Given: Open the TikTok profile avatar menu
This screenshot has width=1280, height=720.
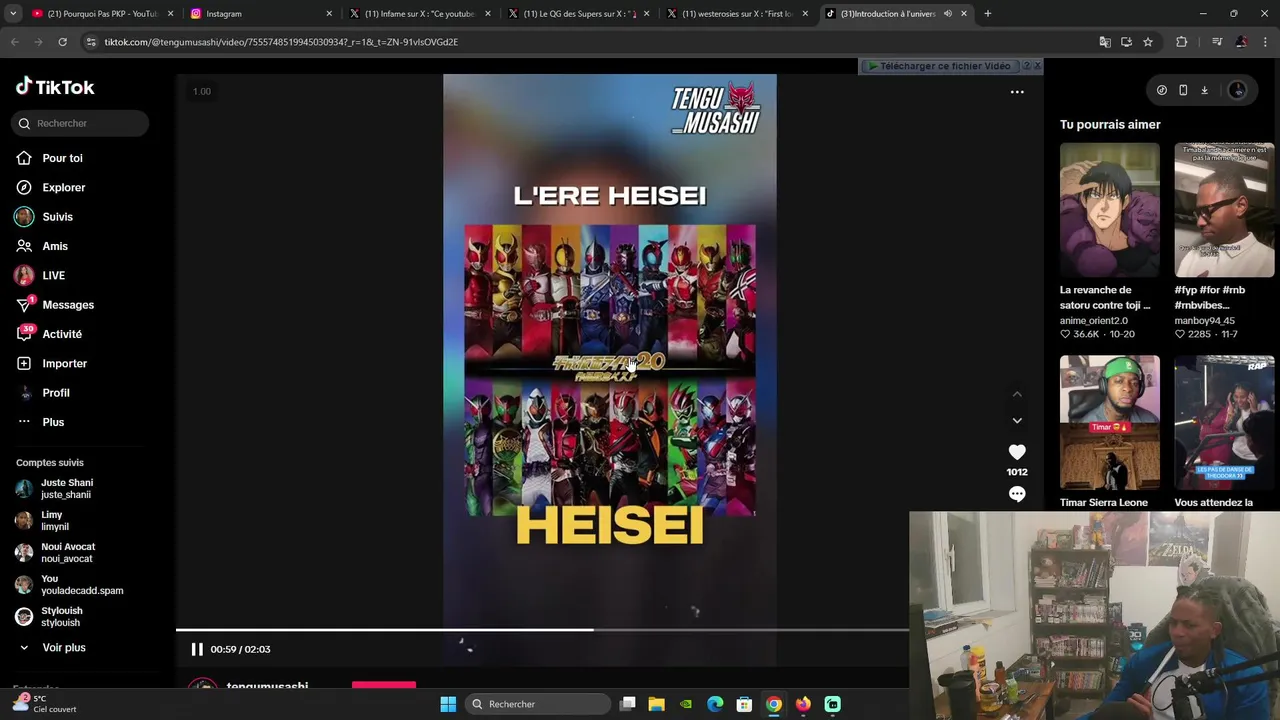Looking at the screenshot, I should click(1237, 90).
